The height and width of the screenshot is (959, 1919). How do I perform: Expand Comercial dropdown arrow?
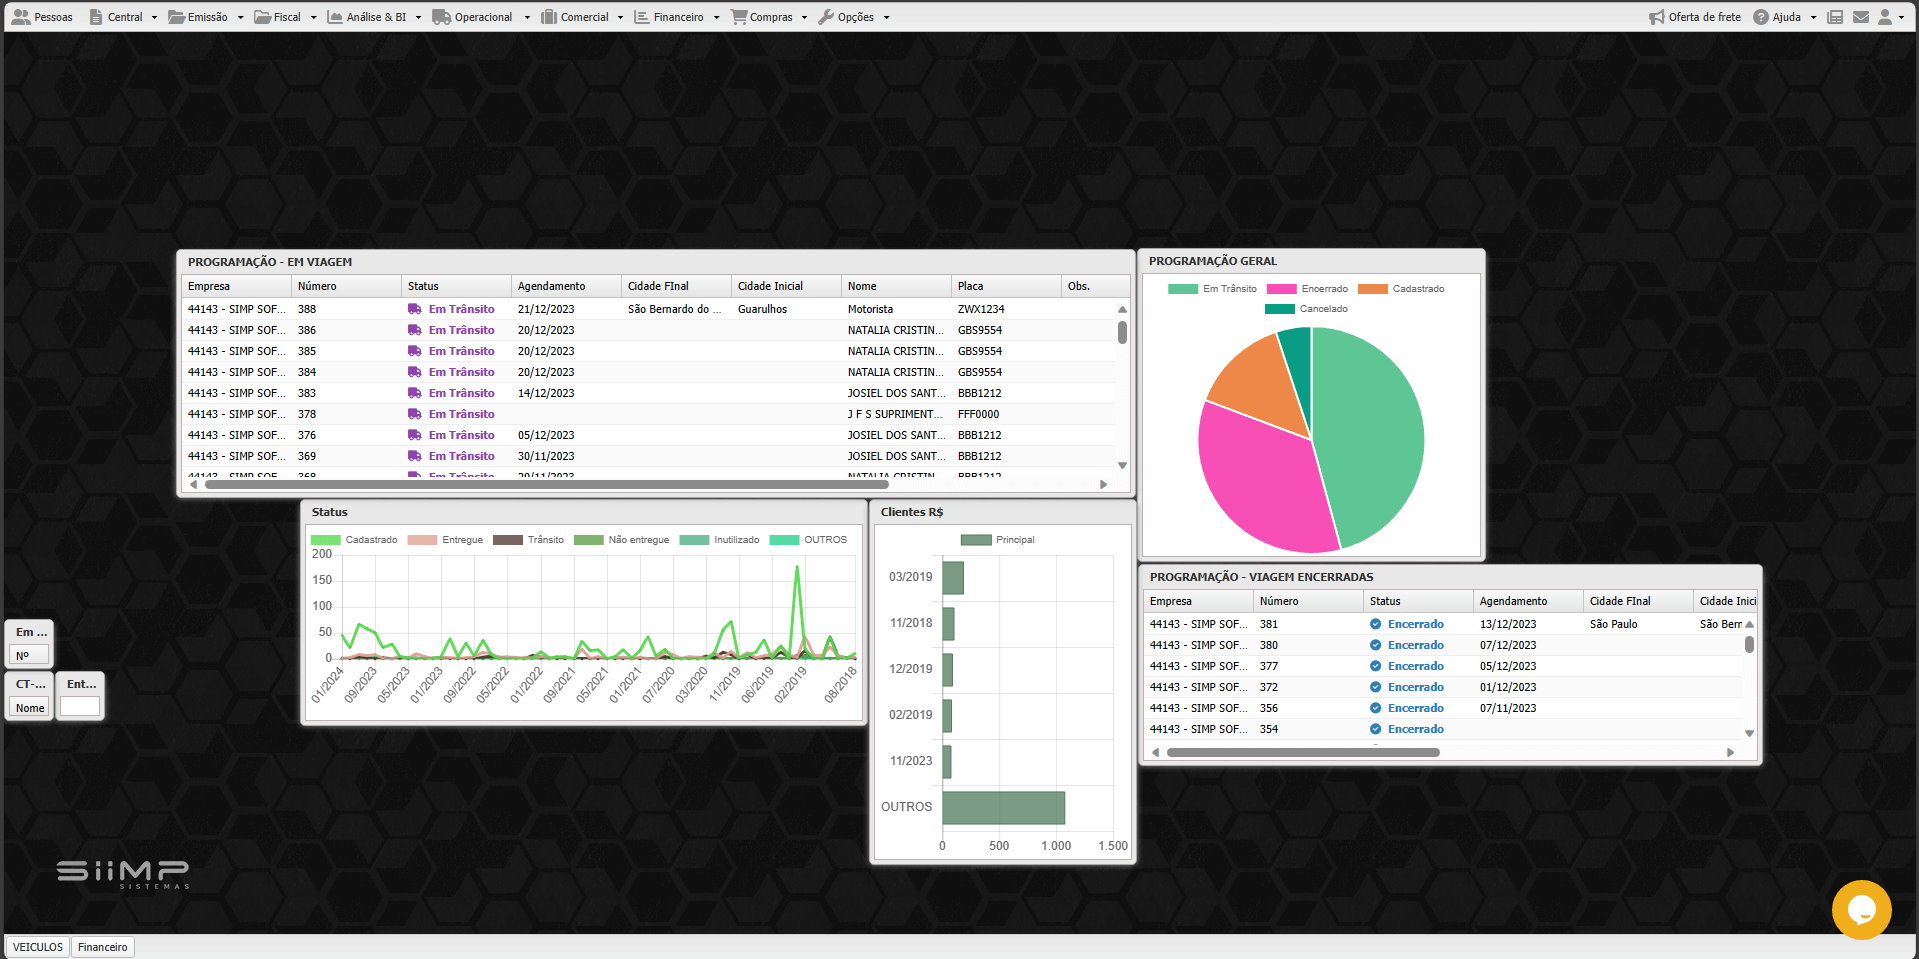click(x=620, y=17)
